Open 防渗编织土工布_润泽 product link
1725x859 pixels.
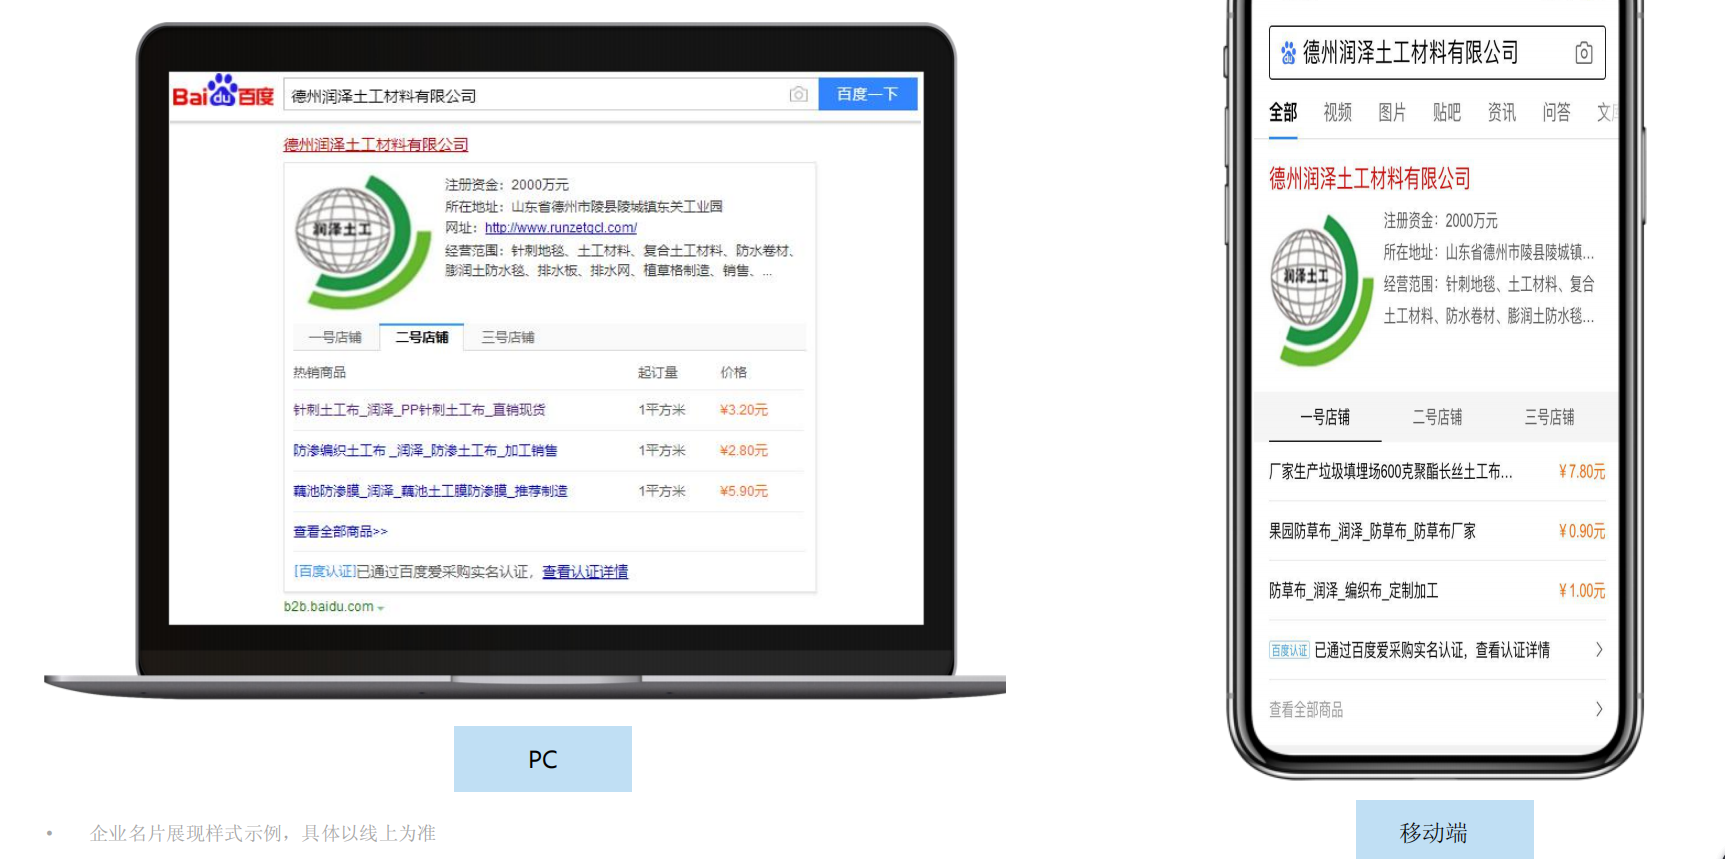tap(425, 451)
